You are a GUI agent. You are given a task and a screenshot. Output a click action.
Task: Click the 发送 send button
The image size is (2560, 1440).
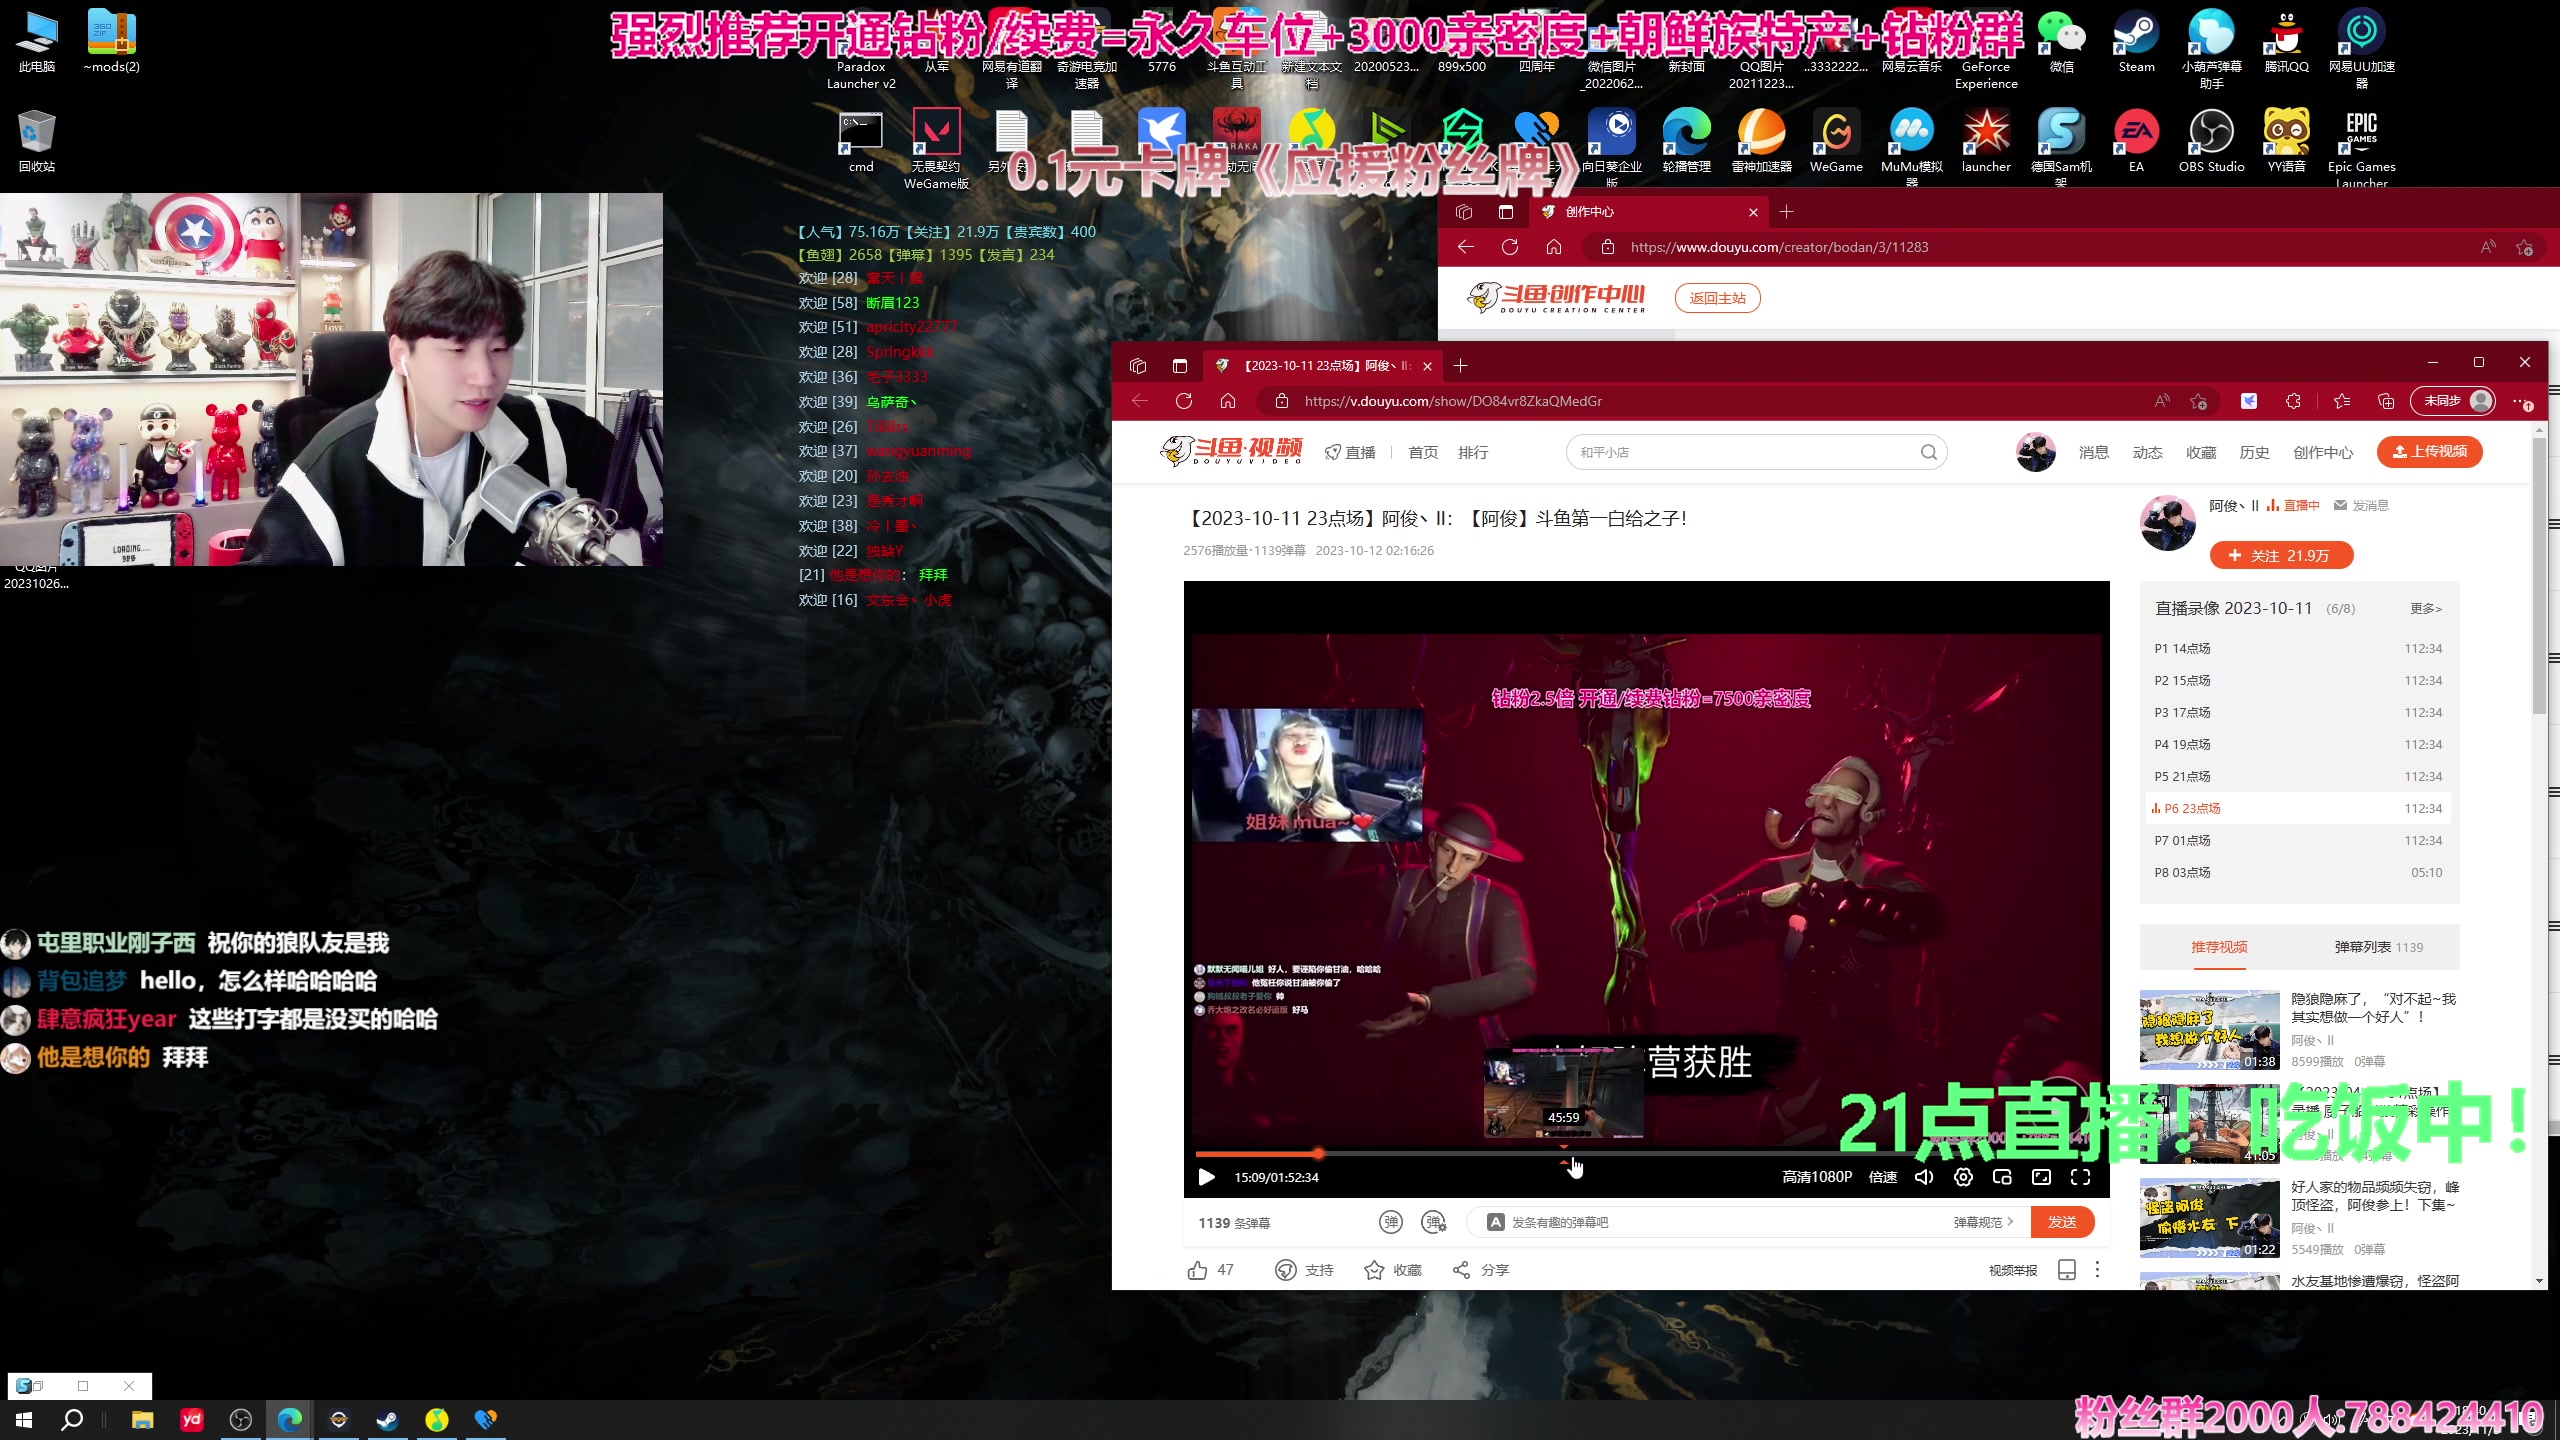[x=2062, y=1222]
